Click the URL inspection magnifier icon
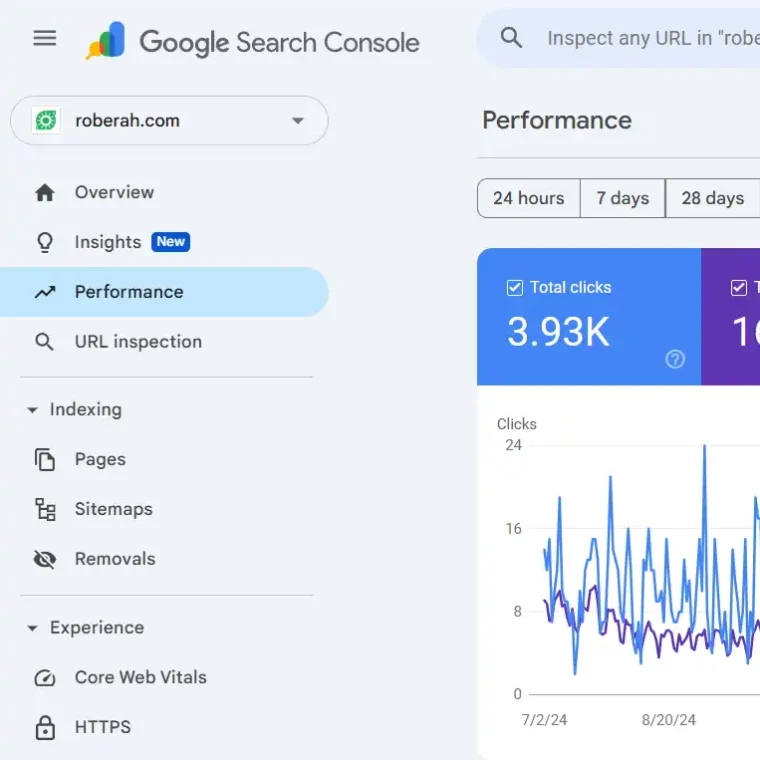Screen dimensions: 760x760 45,342
